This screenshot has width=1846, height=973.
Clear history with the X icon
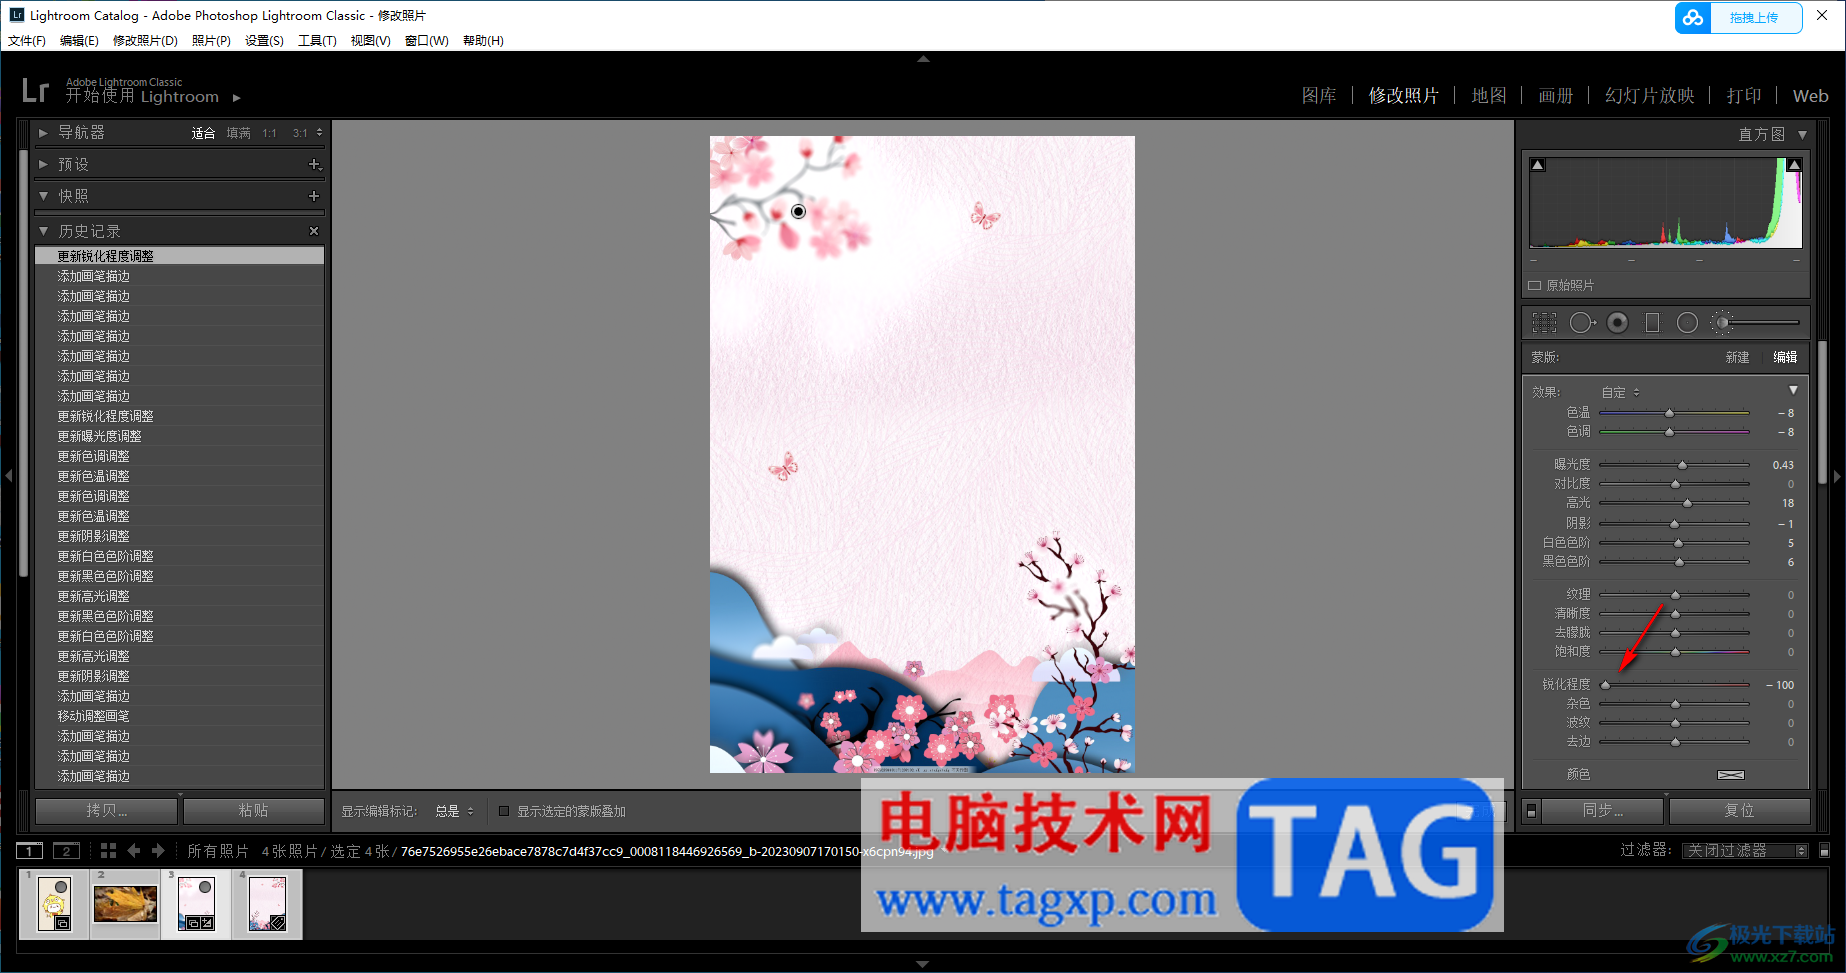(314, 231)
